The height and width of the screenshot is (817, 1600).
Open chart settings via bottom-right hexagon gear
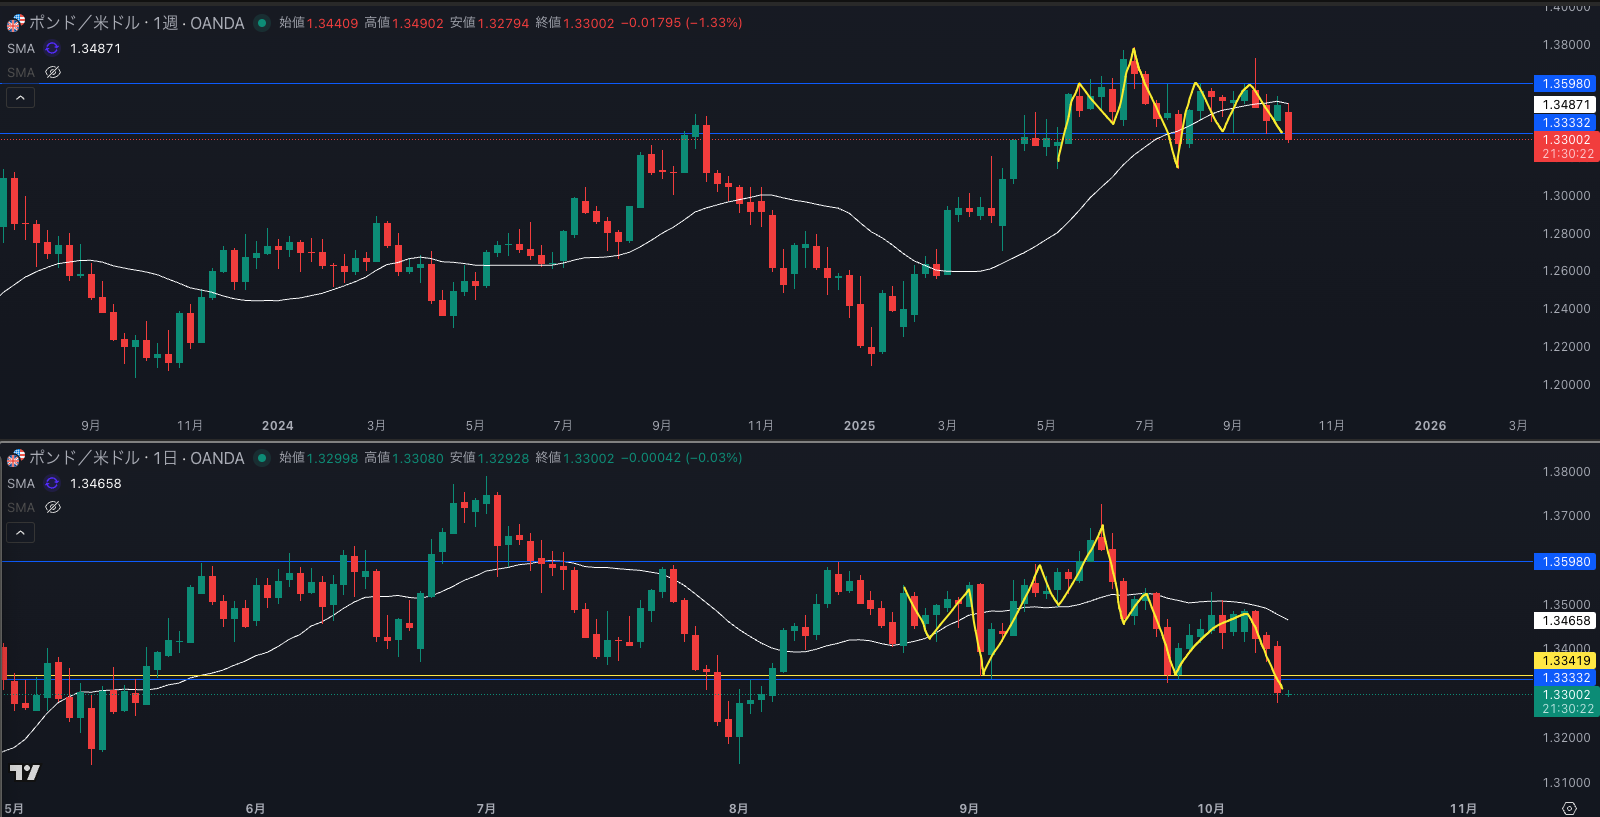point(1569,808)
